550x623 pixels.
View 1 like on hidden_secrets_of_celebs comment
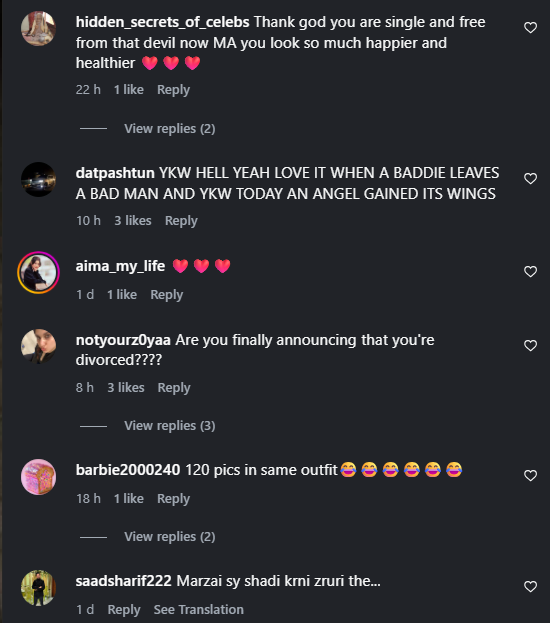click(129, 90)
